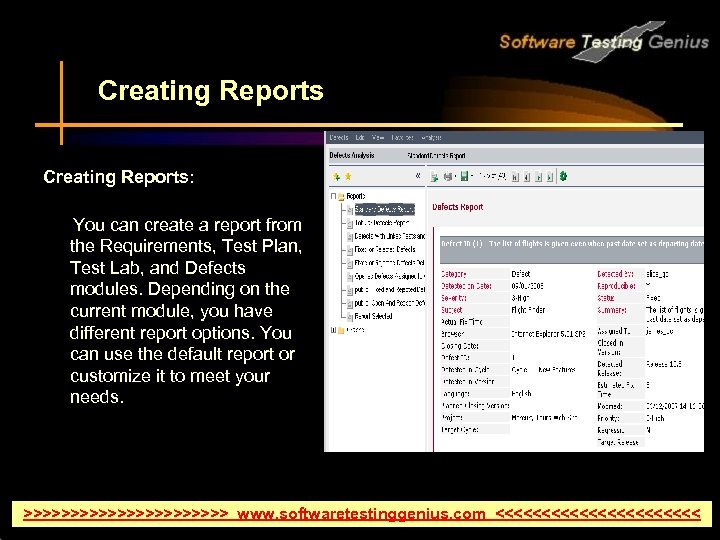Click the Priority field label
This screenshot has width=720, height=540.
(609, 418)
